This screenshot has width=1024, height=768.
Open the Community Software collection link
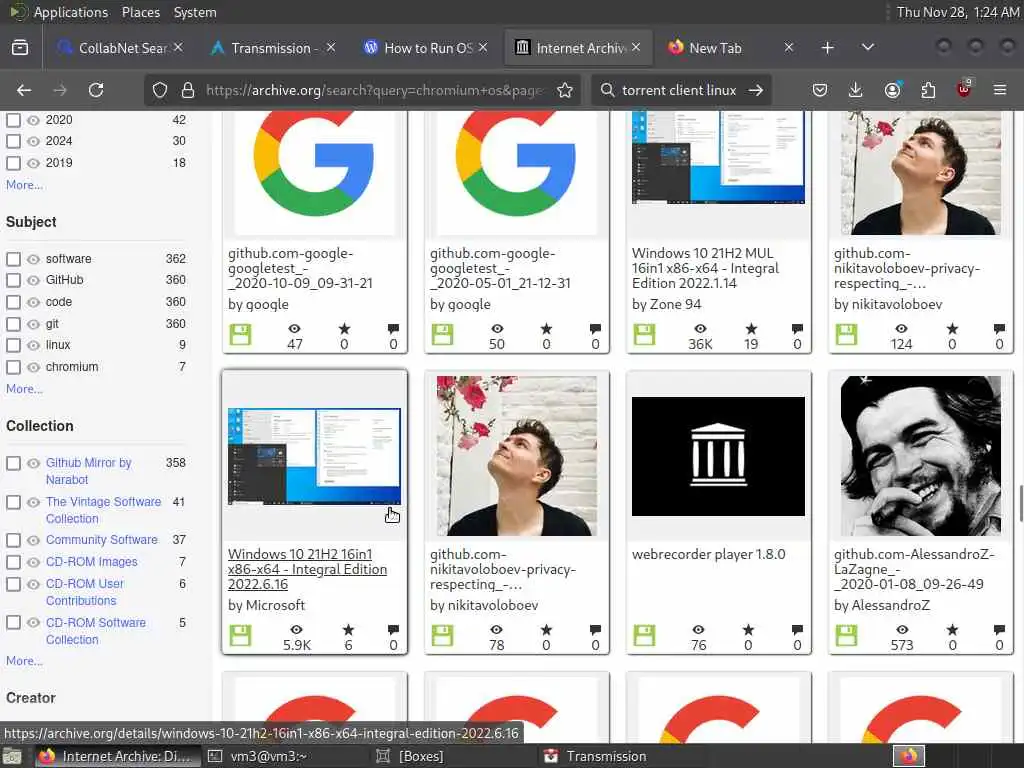click(101, 540)
